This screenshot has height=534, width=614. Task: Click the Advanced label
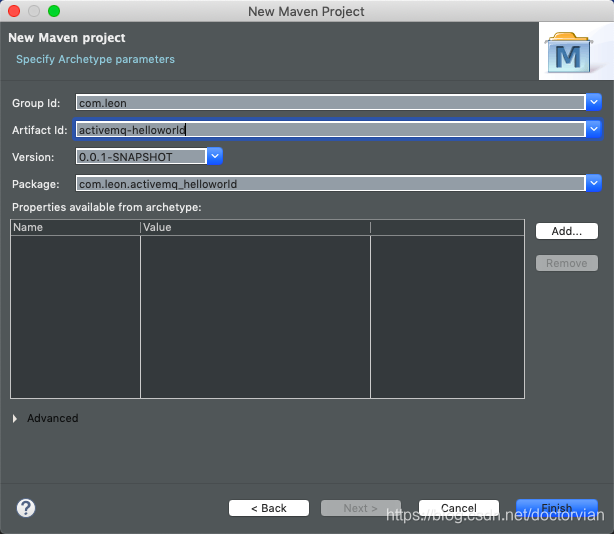tap(53, 419)
